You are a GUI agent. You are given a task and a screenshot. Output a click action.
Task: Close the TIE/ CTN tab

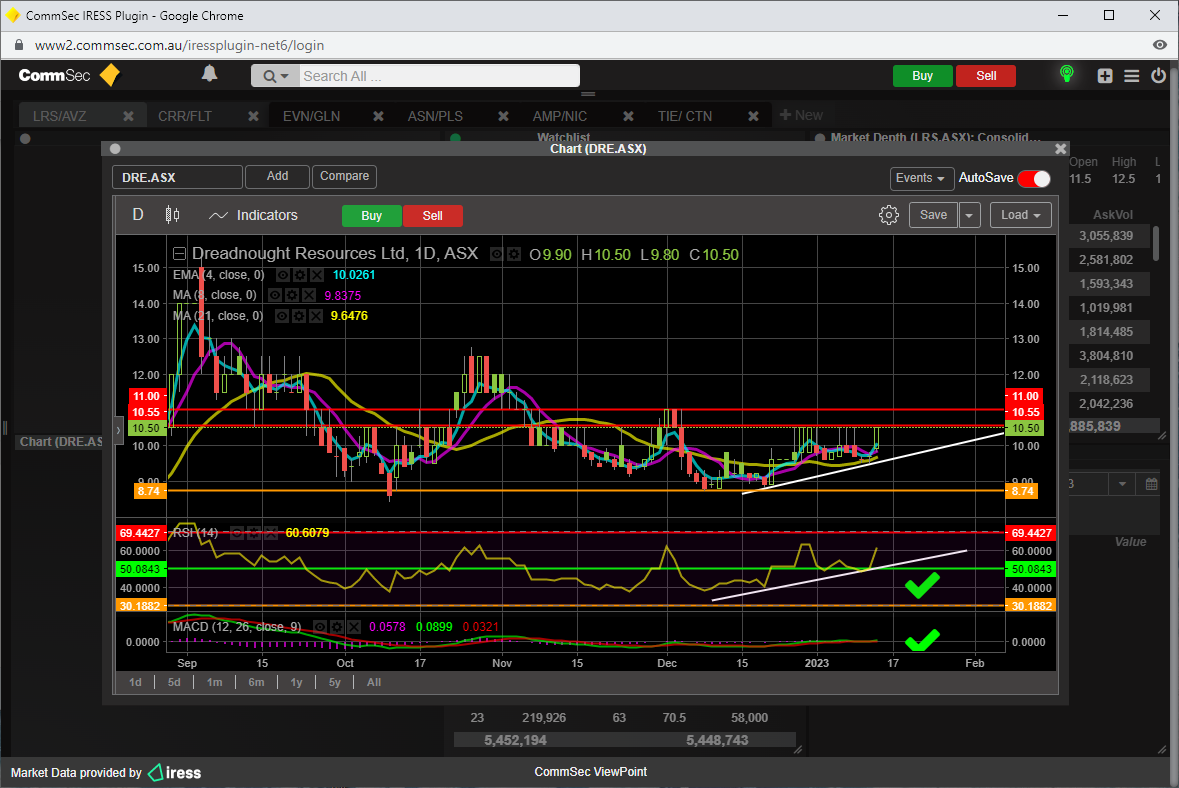tap(753, 116)
